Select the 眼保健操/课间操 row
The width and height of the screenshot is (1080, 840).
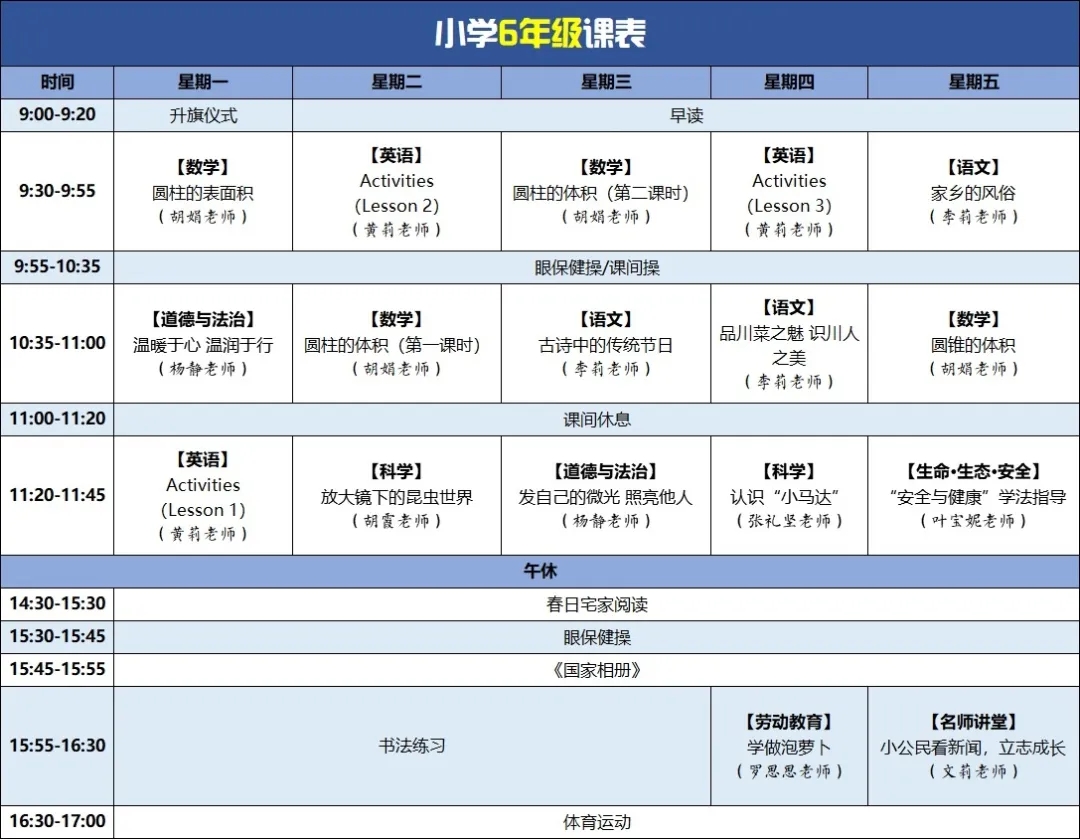click(x=597, y=267)
